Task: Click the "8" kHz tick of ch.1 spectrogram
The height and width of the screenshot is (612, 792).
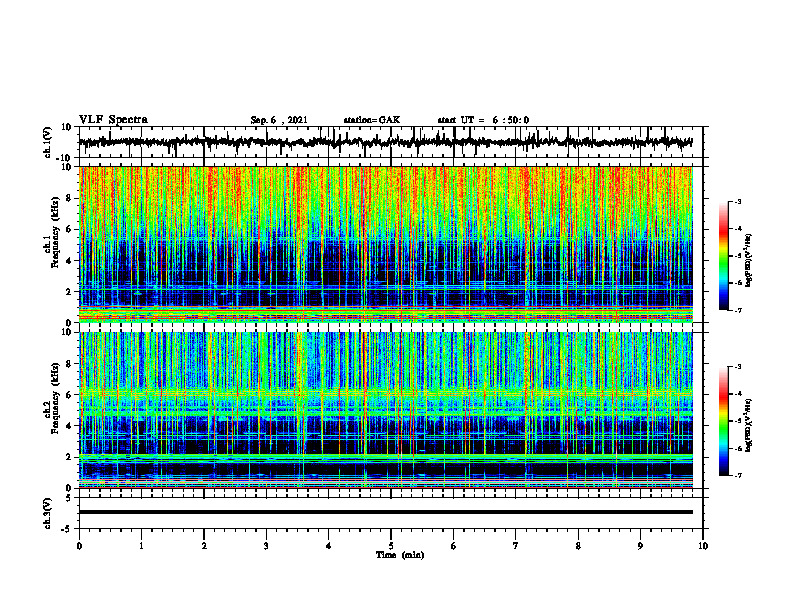Action: point(70,198)
